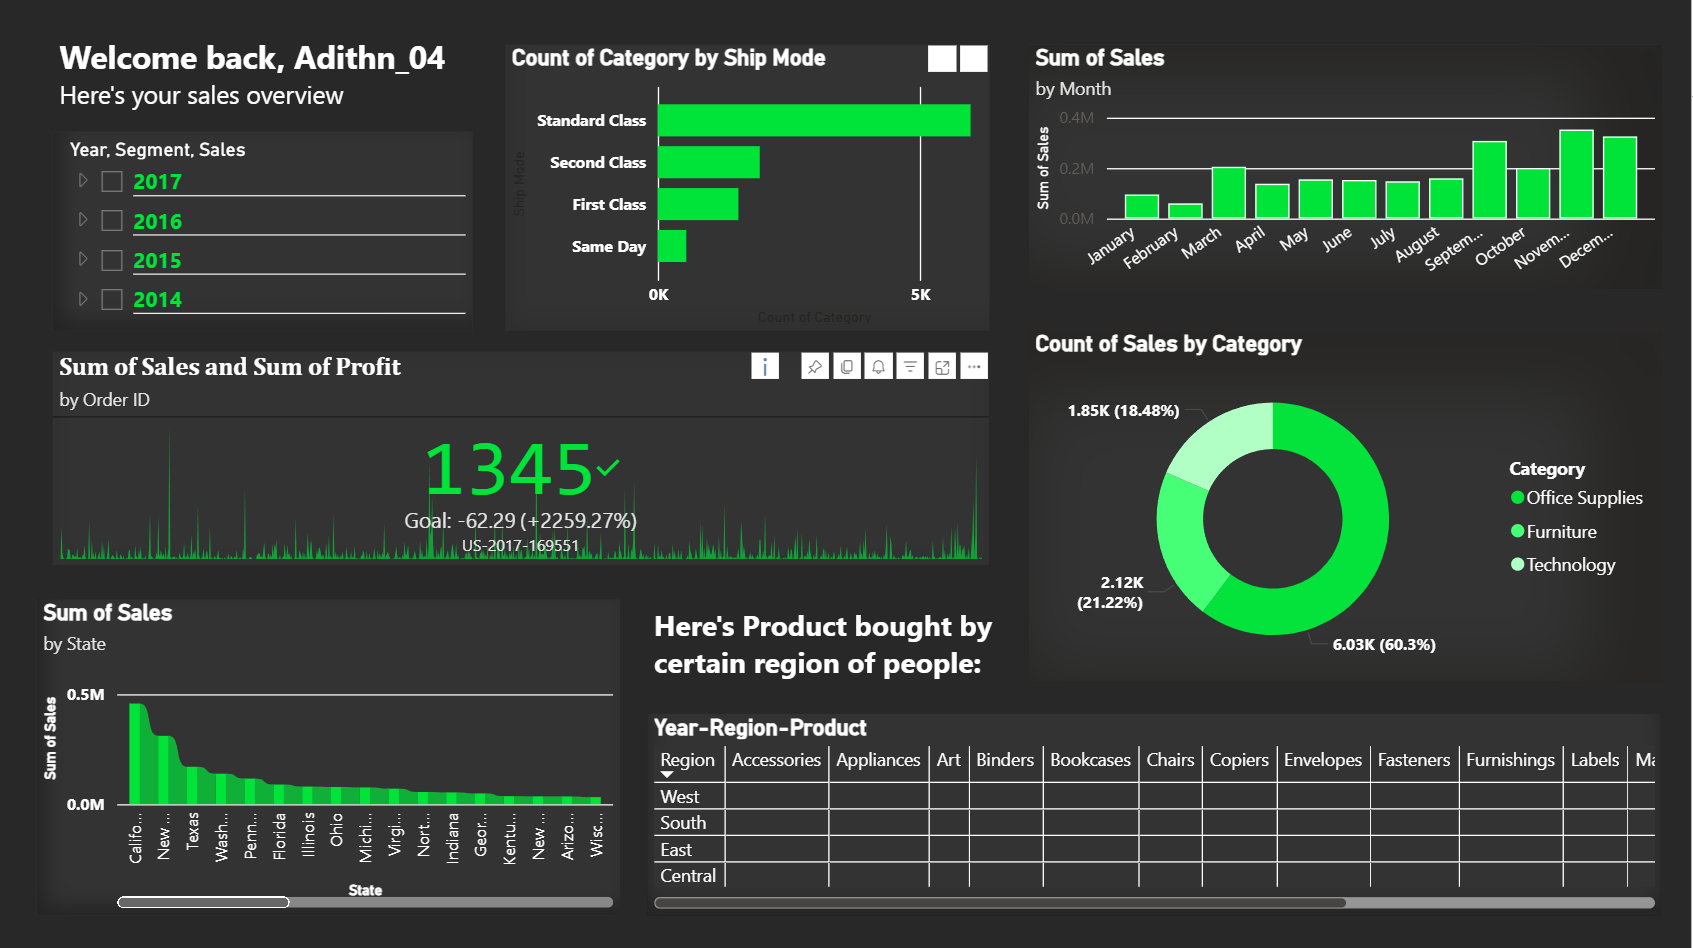Copy the Sales and Profit visual

pyautogui.click(x=847, y=367)
